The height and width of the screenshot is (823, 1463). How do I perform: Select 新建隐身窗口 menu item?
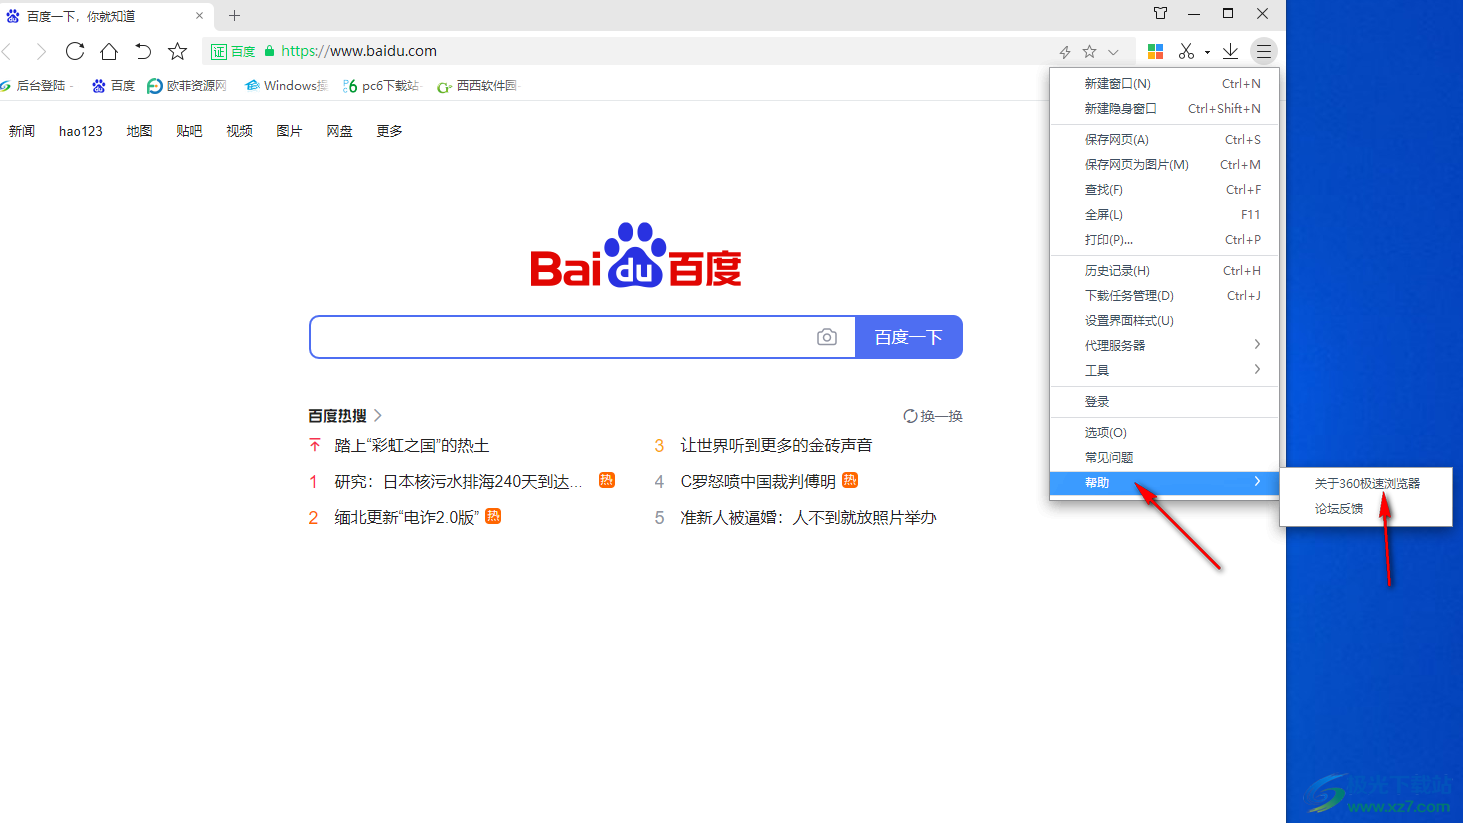(1164, 109)
